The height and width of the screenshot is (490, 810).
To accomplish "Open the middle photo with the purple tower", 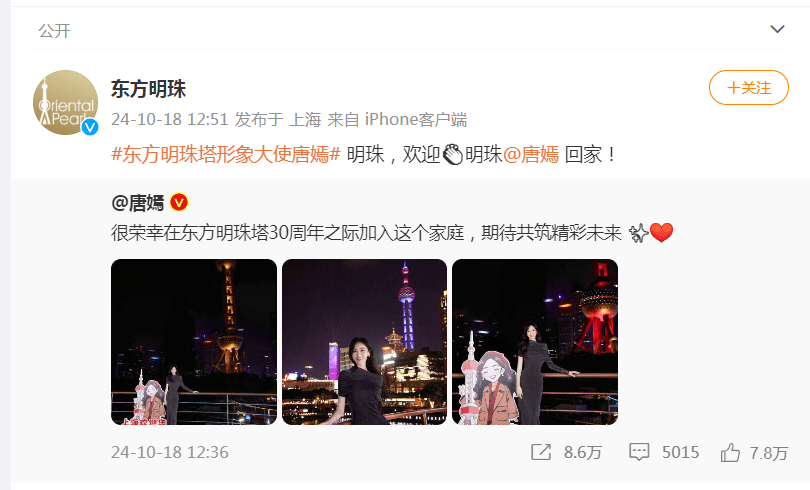I will (x=364, y=342).
